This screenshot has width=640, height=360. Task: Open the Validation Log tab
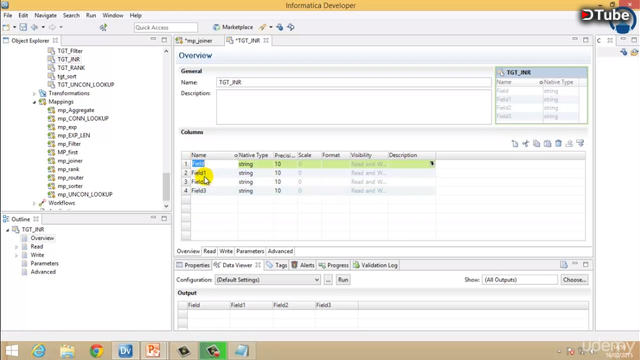(x=375, y=265)
